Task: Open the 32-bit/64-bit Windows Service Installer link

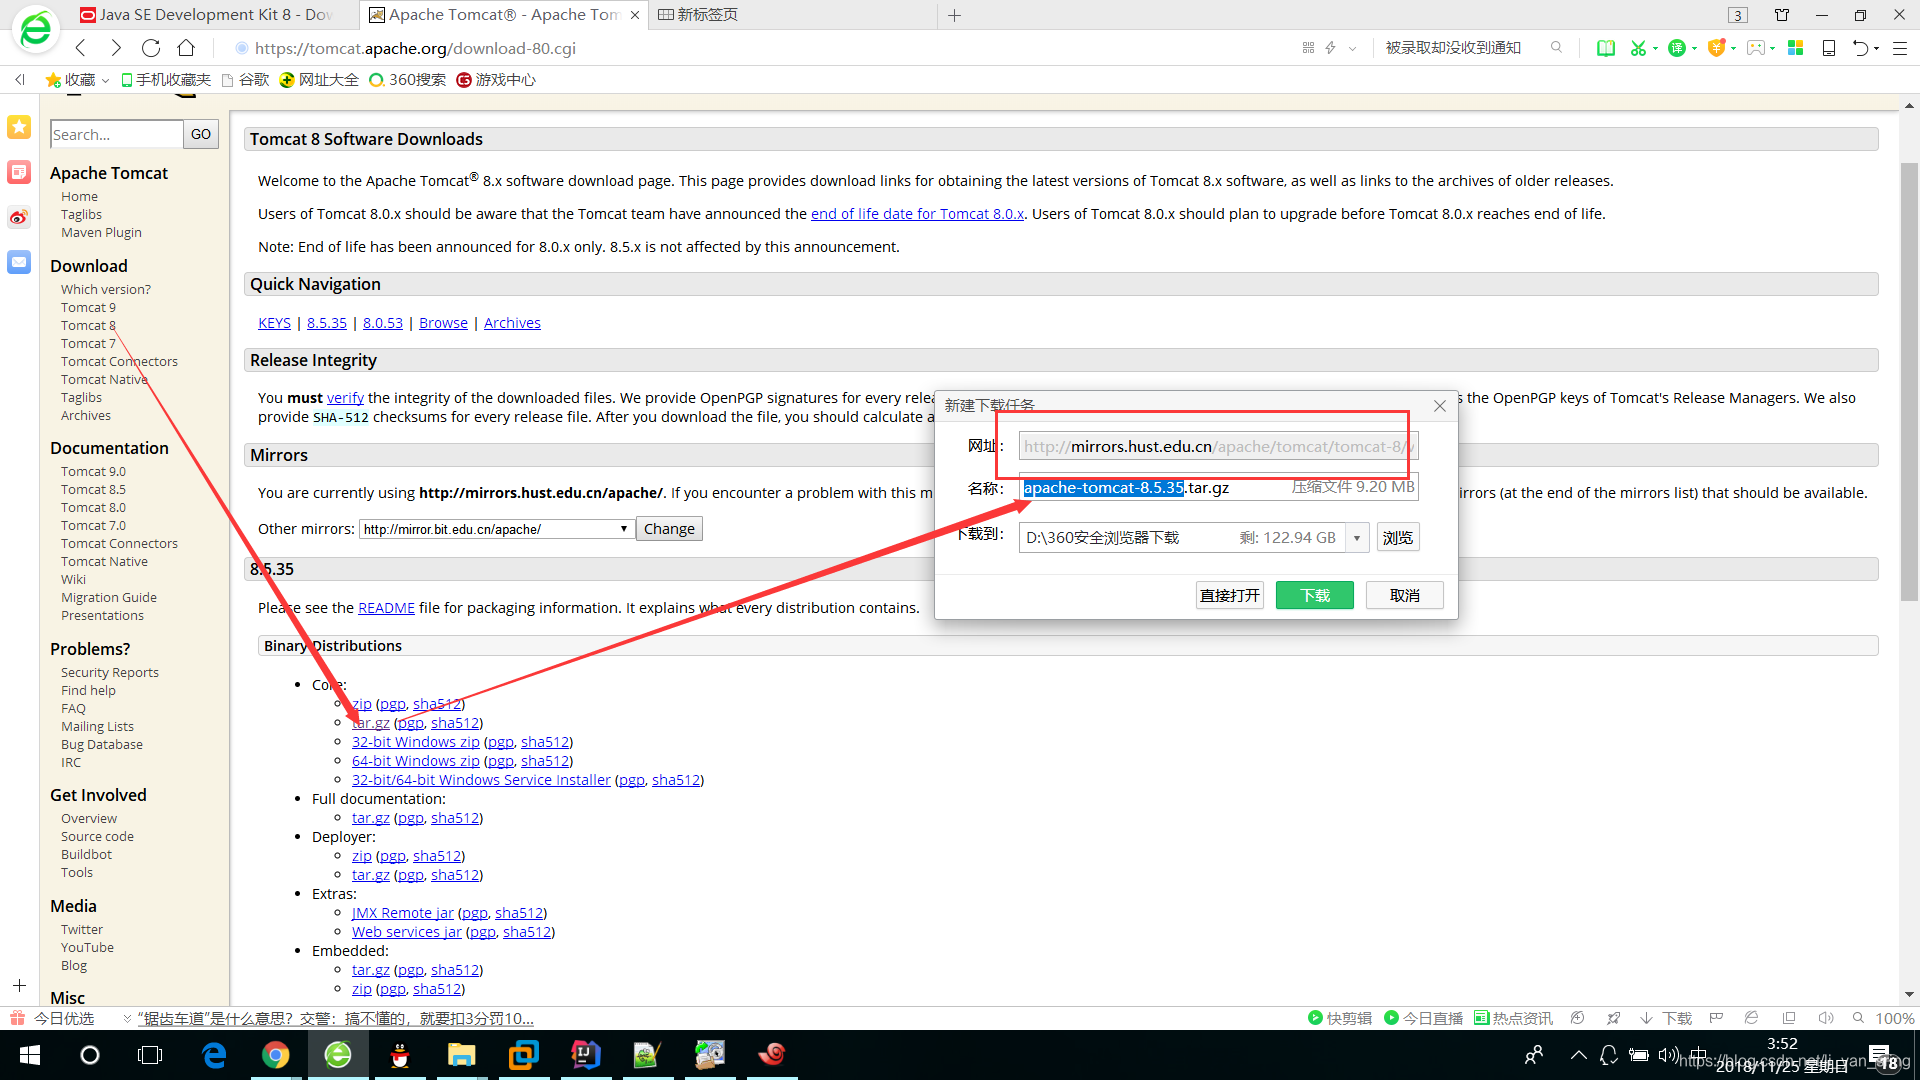Action: click(x=481, y=780)
